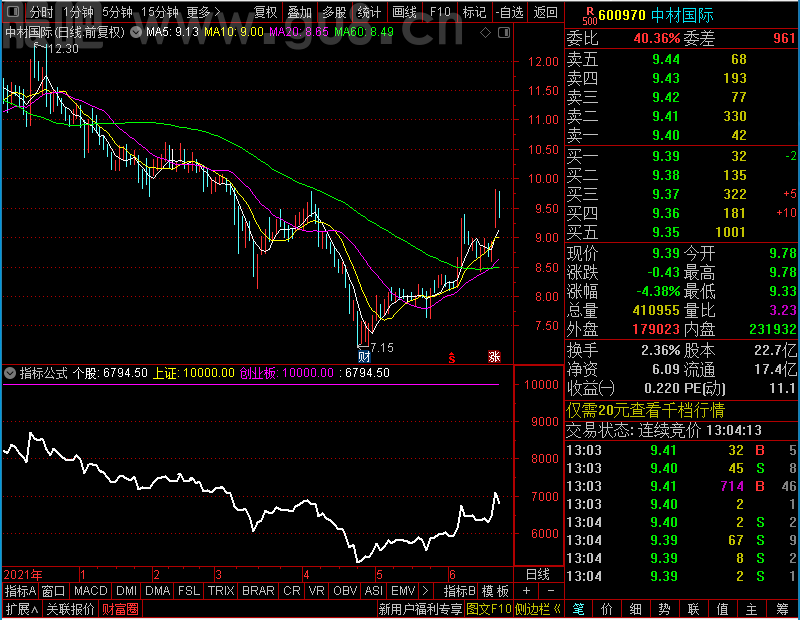800x620 pixels.
Task: Select the VR indicator
Action: click(x=316, y=591)
